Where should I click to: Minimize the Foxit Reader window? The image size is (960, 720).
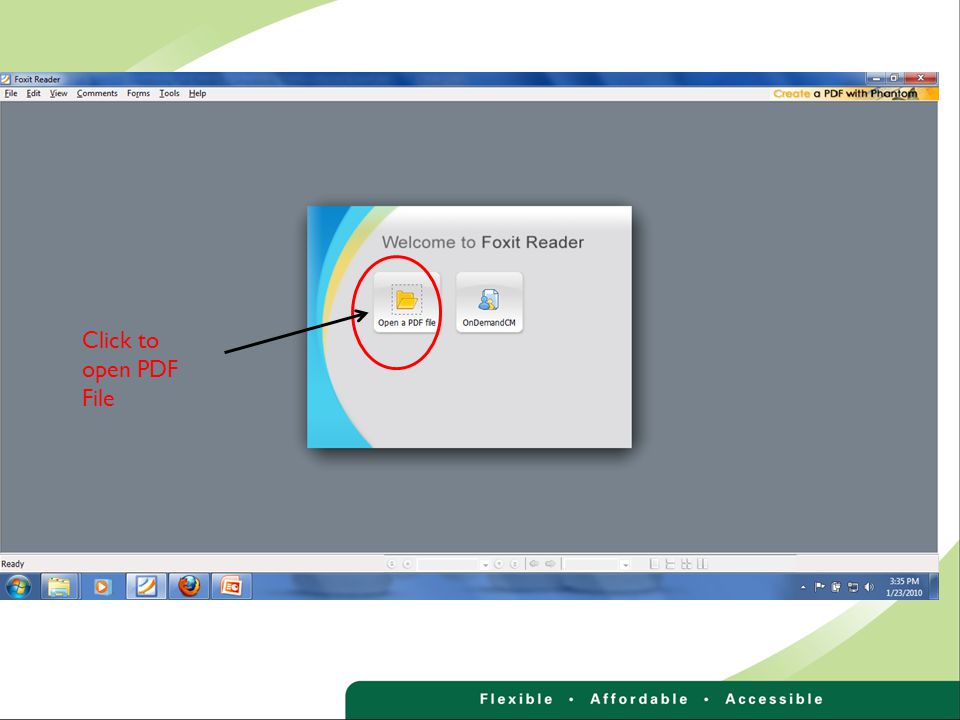(x=876, y=78)
